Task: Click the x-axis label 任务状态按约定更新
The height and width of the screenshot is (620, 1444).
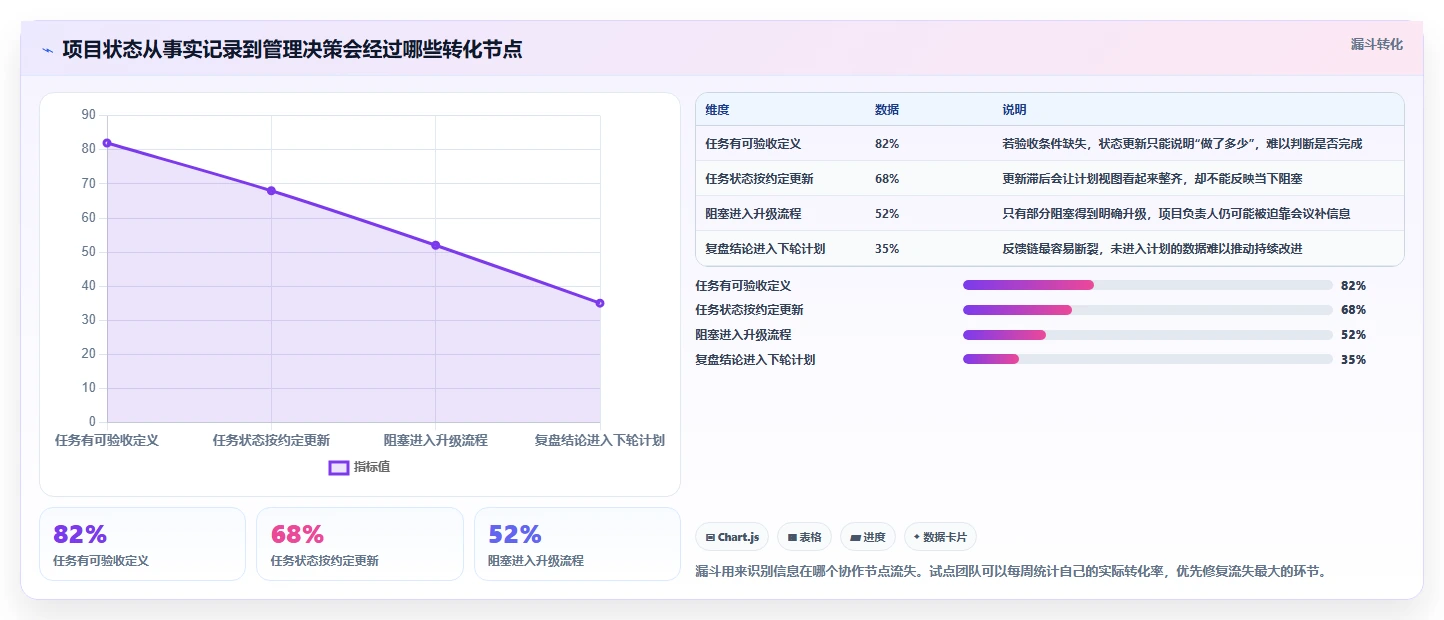Action: [x=271, y=440]
